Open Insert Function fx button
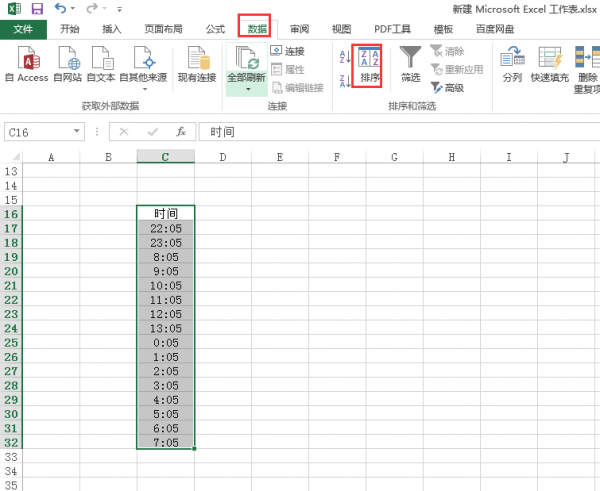This screenshot has height=491, width=600. click(181, 132)
